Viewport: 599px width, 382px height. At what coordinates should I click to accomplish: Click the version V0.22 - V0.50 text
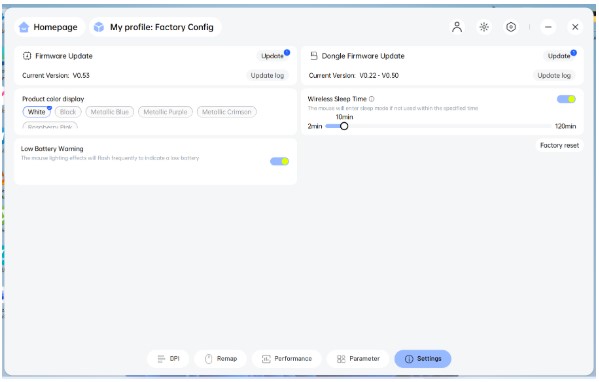(379, 76)
